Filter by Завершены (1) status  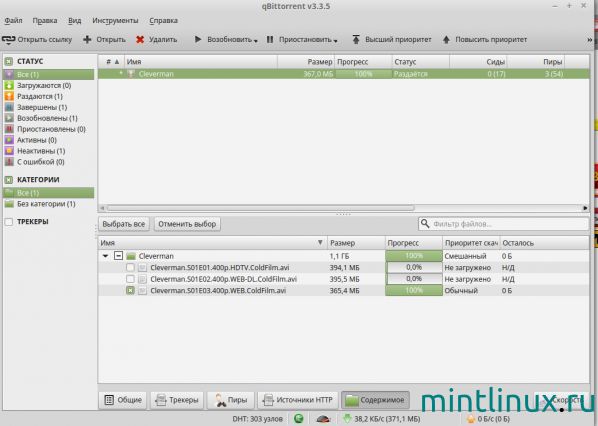48,107
